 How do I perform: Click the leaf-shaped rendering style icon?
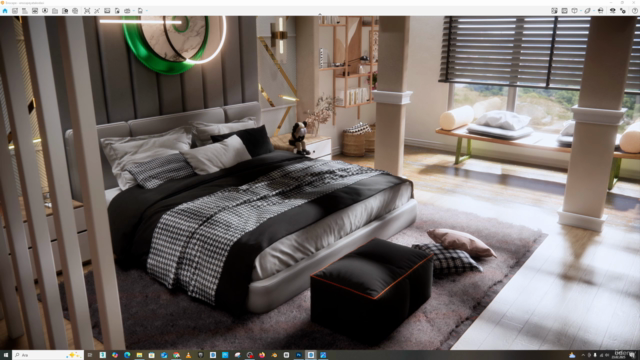pos(587,11)
